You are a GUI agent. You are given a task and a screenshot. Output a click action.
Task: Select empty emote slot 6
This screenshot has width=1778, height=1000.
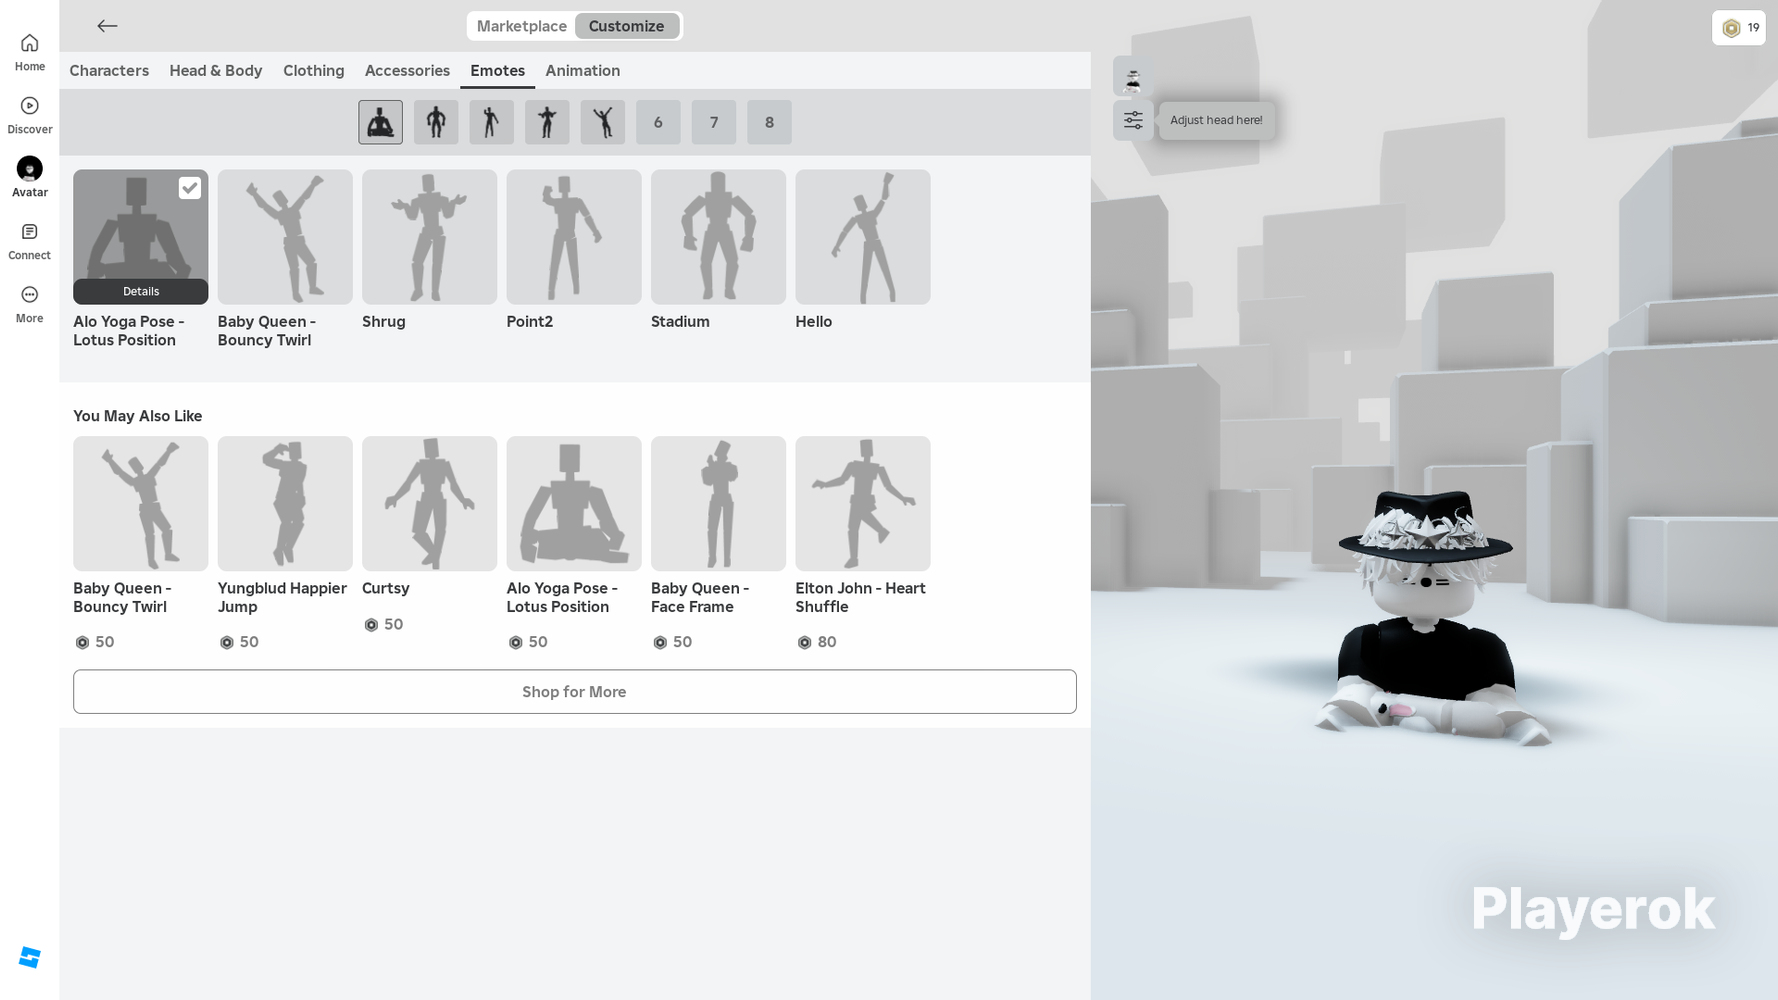click(x=658, y=122)
